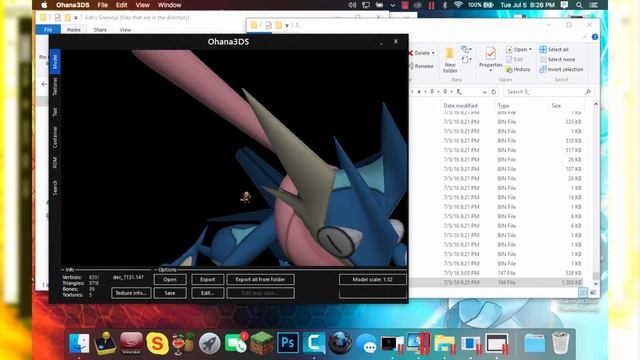Open the Trash in the Dock
This screenshot has height=360, width=640.
560,343
